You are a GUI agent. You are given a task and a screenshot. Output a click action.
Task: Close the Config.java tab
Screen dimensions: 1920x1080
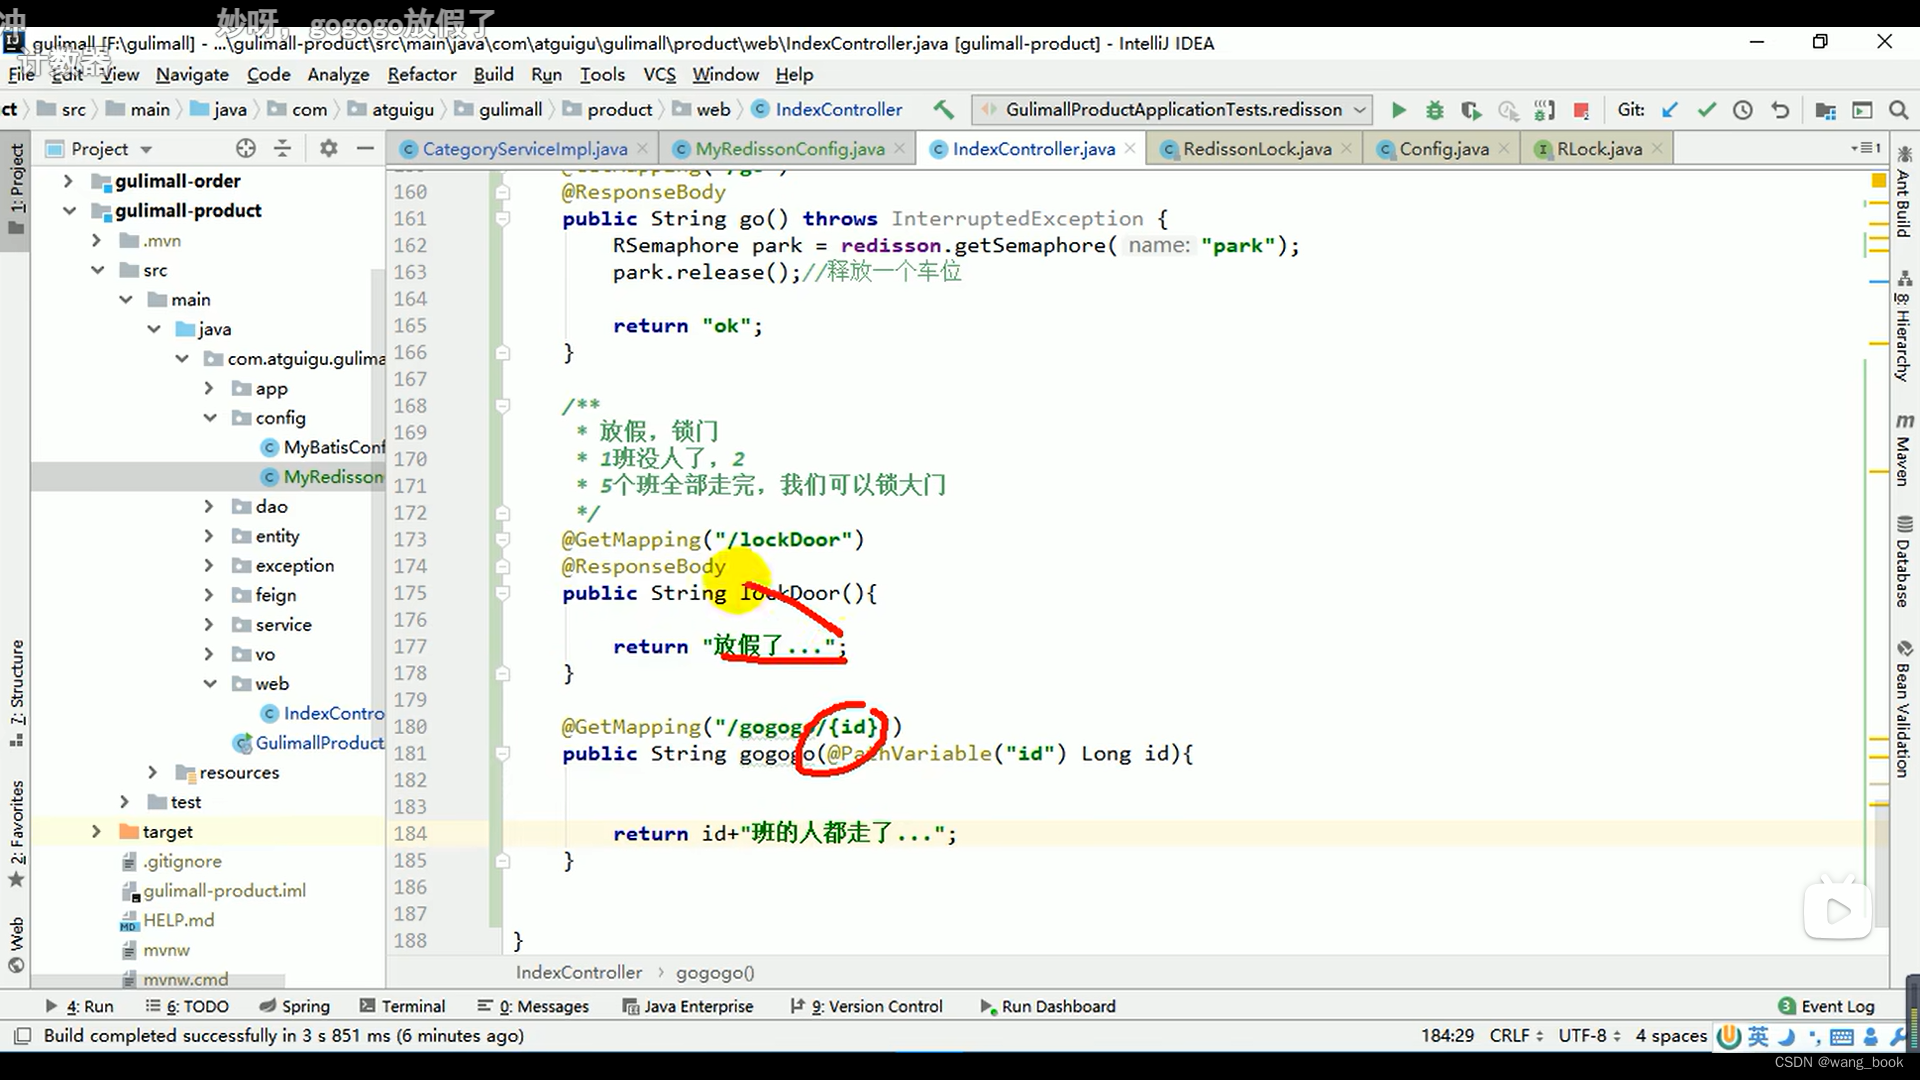click(1504, 148)
